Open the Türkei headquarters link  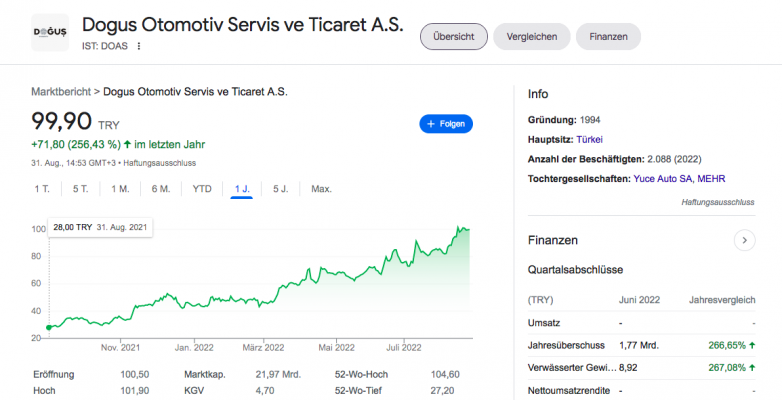pyautogui.click(x=589, y=139)
